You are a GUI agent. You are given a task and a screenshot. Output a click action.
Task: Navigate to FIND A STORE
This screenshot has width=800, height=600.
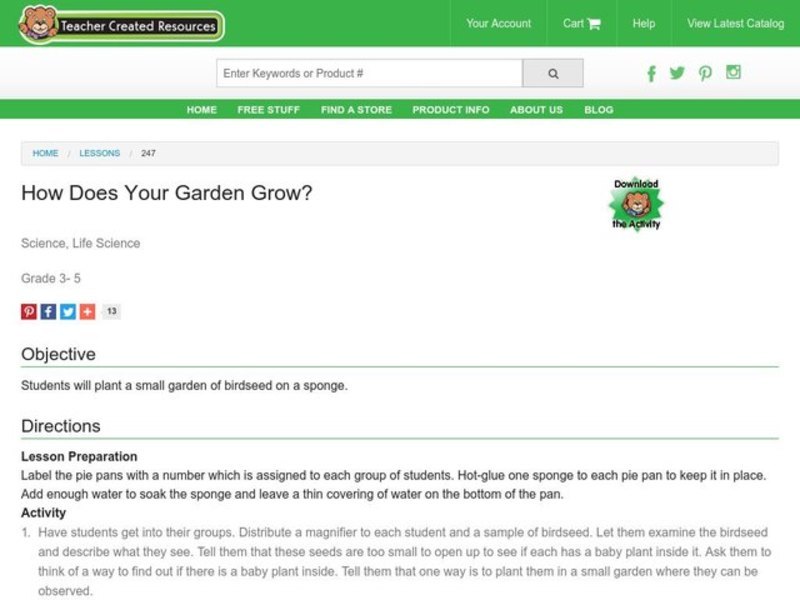355,110
